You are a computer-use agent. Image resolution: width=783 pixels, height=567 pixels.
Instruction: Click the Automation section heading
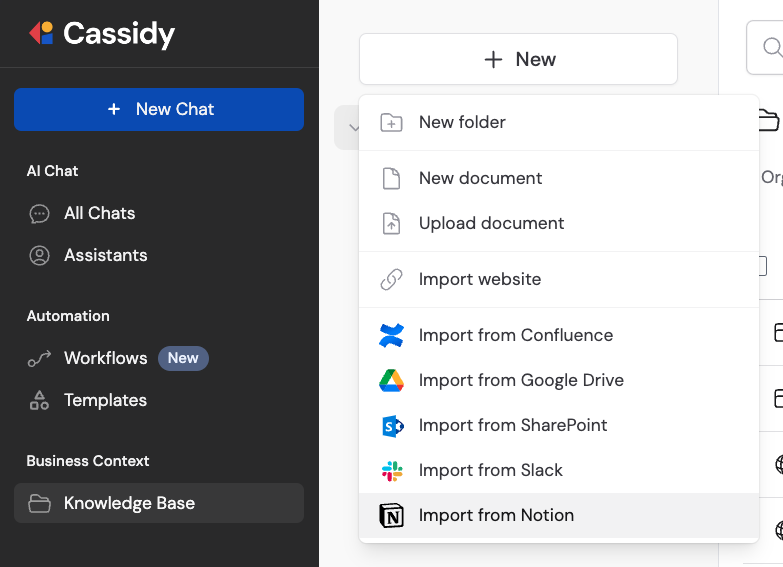tap(68, 316)
